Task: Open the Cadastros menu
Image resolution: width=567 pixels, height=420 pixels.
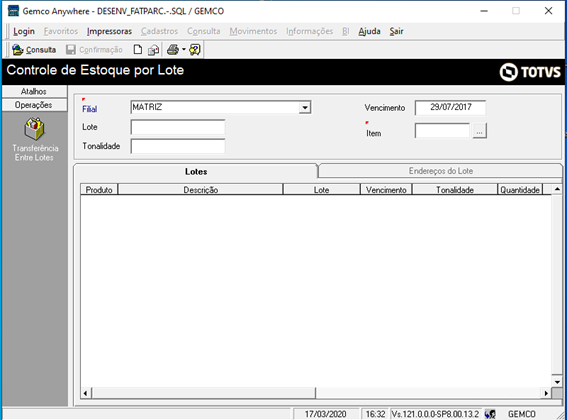Action: [159, 31]
